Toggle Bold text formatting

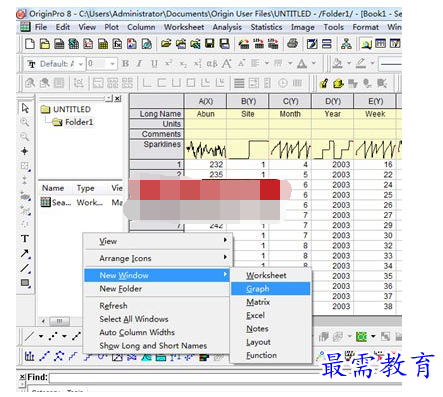(x=125, y=63)
